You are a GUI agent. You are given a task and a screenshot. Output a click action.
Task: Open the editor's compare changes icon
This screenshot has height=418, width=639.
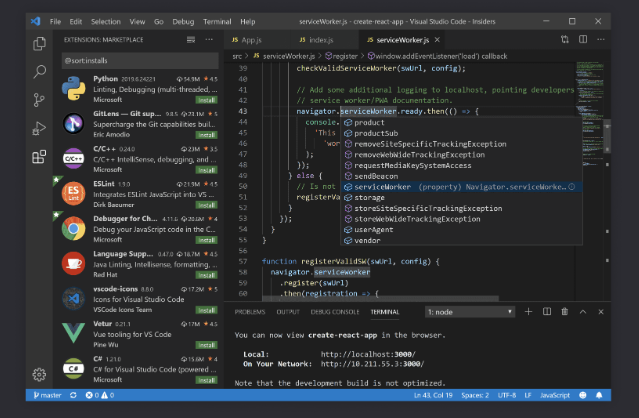pyautogui.click(x=564, y=40)
